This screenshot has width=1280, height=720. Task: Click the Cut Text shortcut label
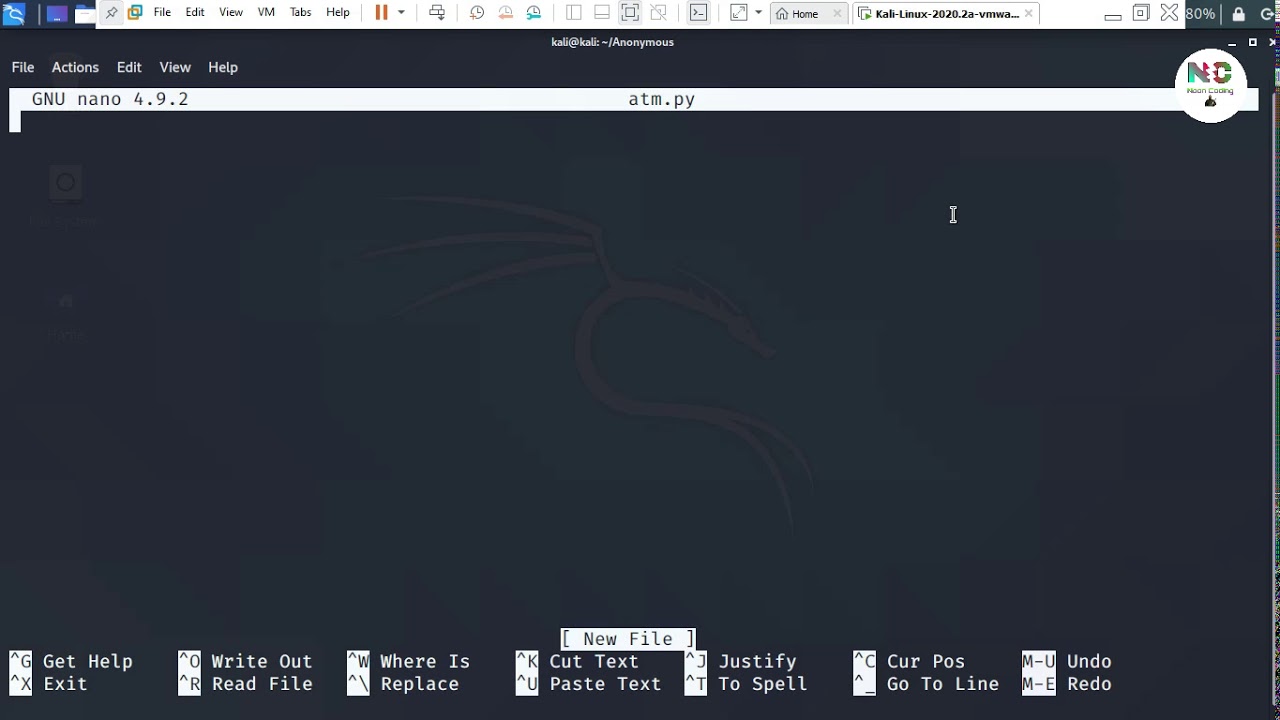(594, 661)
